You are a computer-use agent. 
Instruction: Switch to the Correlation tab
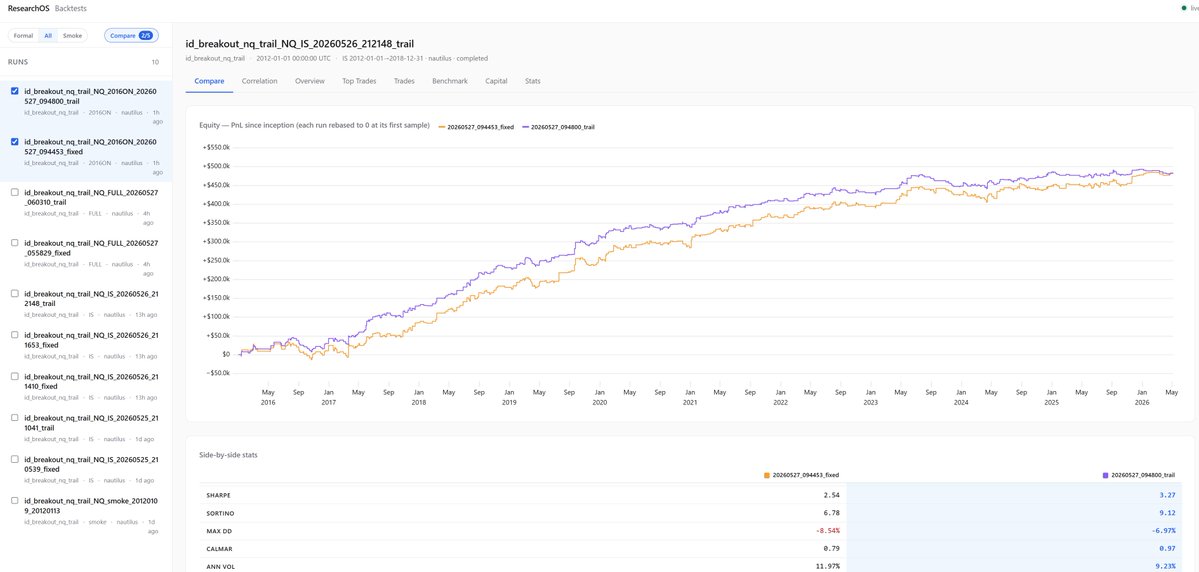tap(259, 81)
